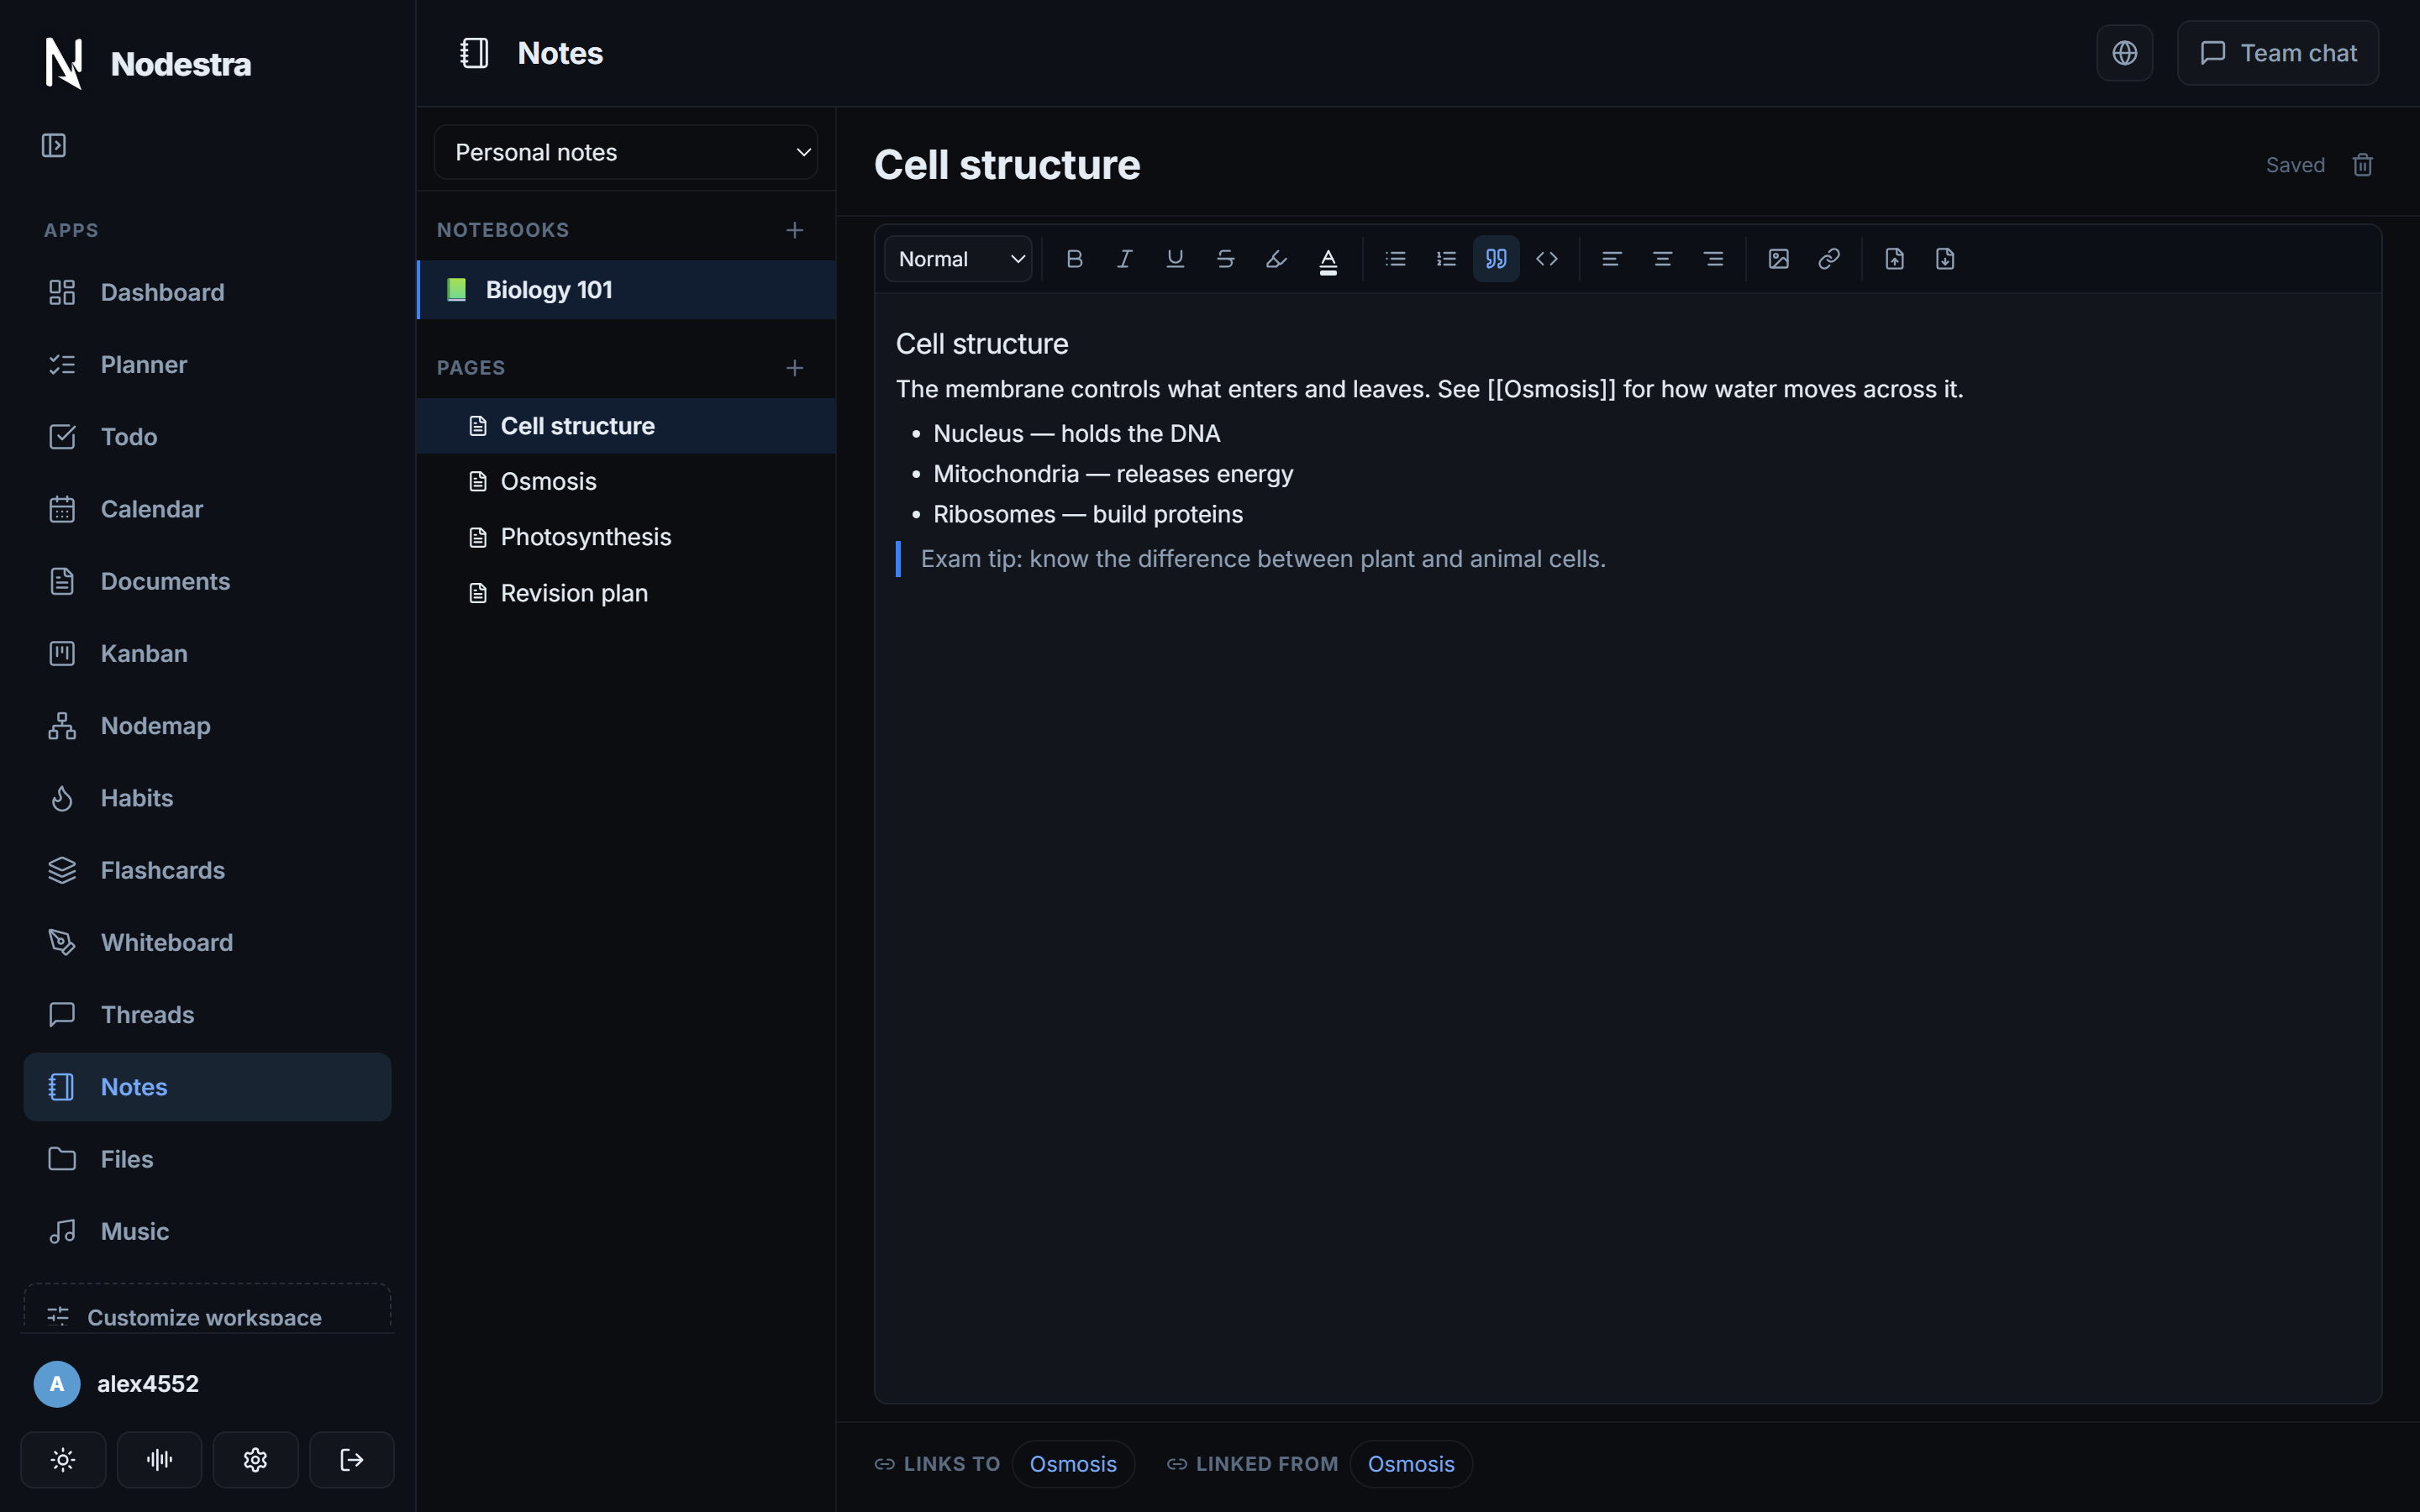Open alex4552 user profile
Viewport: 2420px width, 1512px height.
(x=117, y=1384)
